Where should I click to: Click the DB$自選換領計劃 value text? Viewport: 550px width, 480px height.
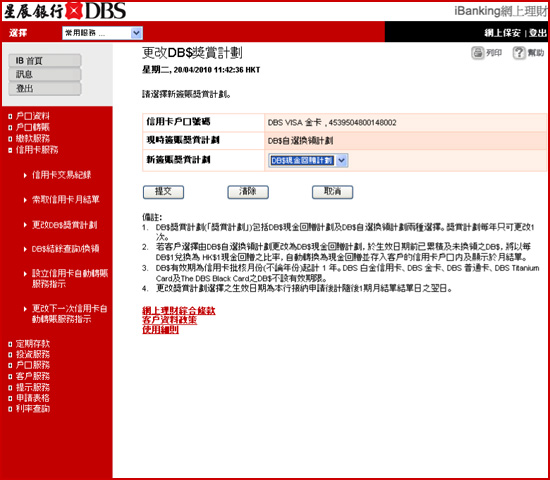coord(301,141)
